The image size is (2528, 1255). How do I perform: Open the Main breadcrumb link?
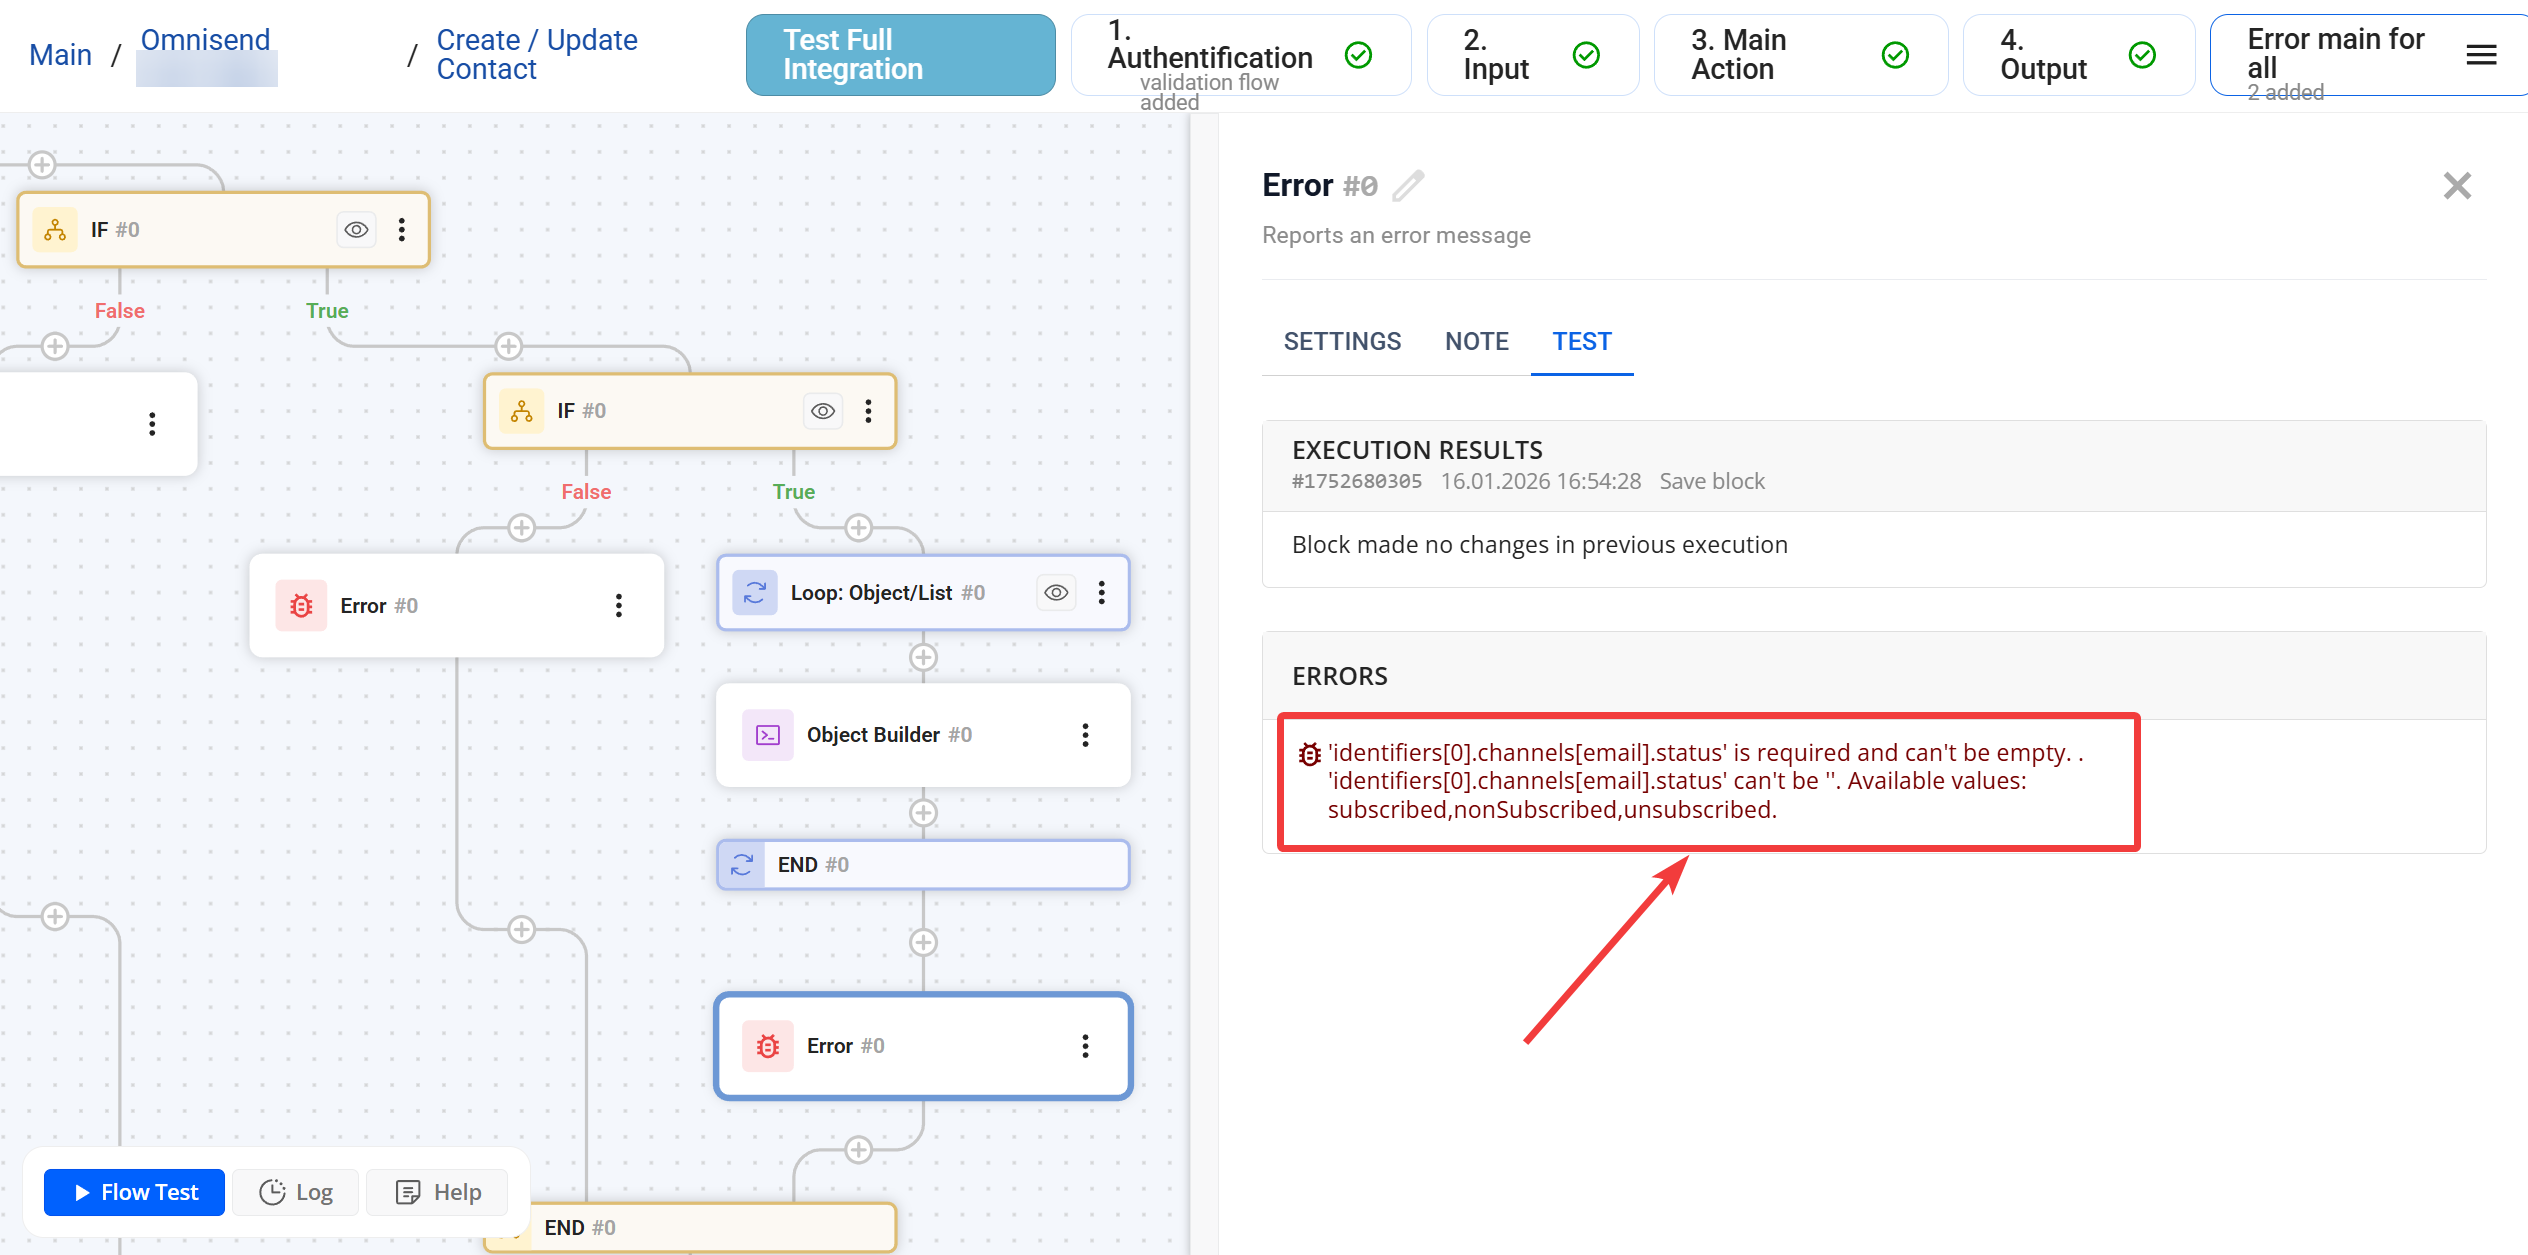pyautogui.click(x=60, y=55)
